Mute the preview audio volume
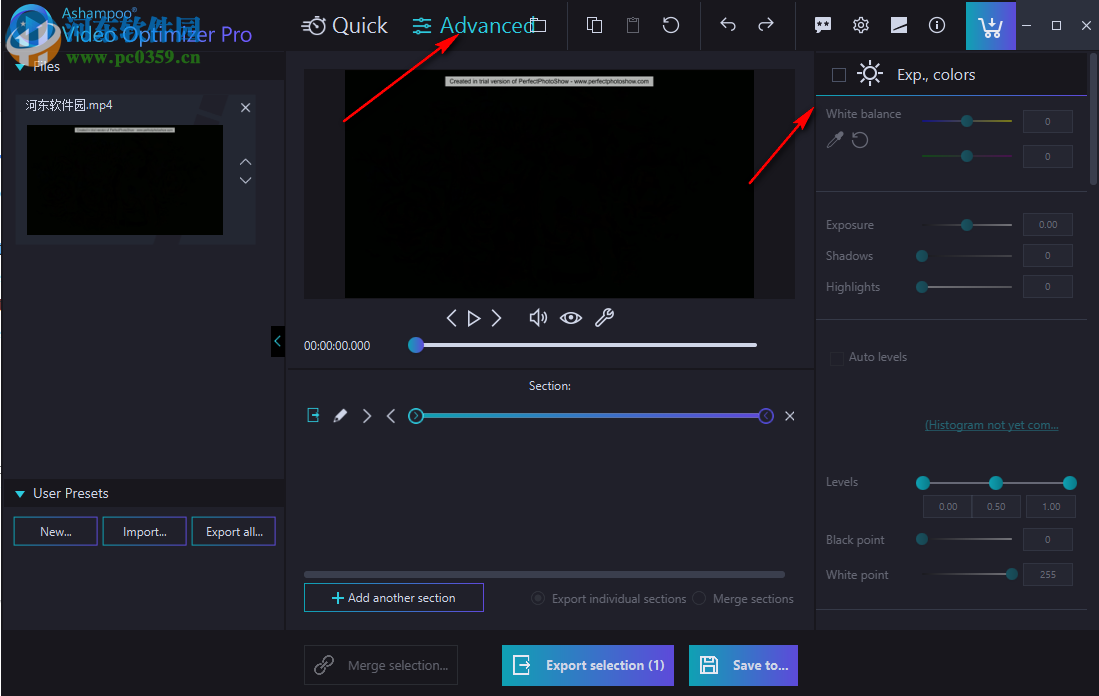The width and height of the screenshot is (1099, 696). pyautogui.click(x=538, y=317)
